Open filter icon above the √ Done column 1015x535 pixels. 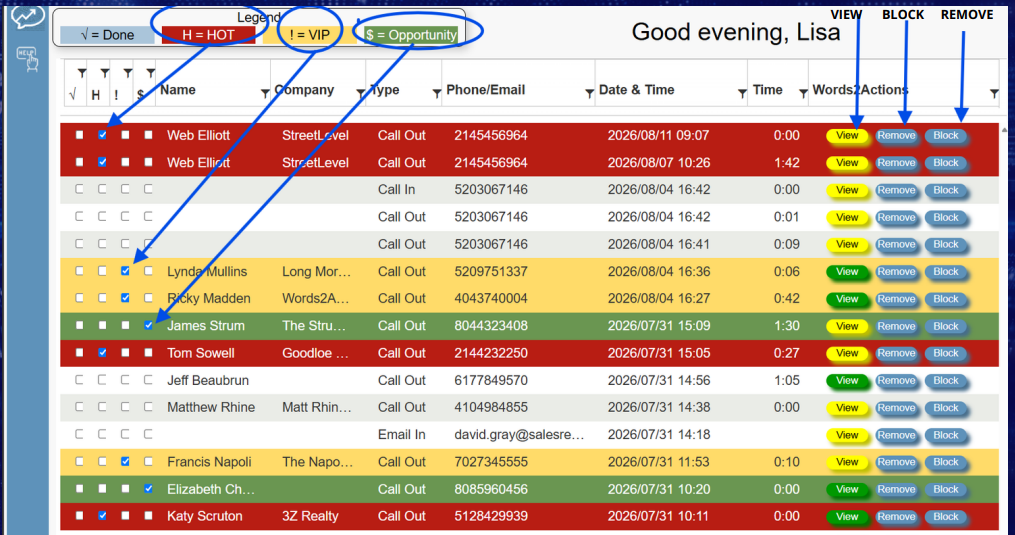82,73
